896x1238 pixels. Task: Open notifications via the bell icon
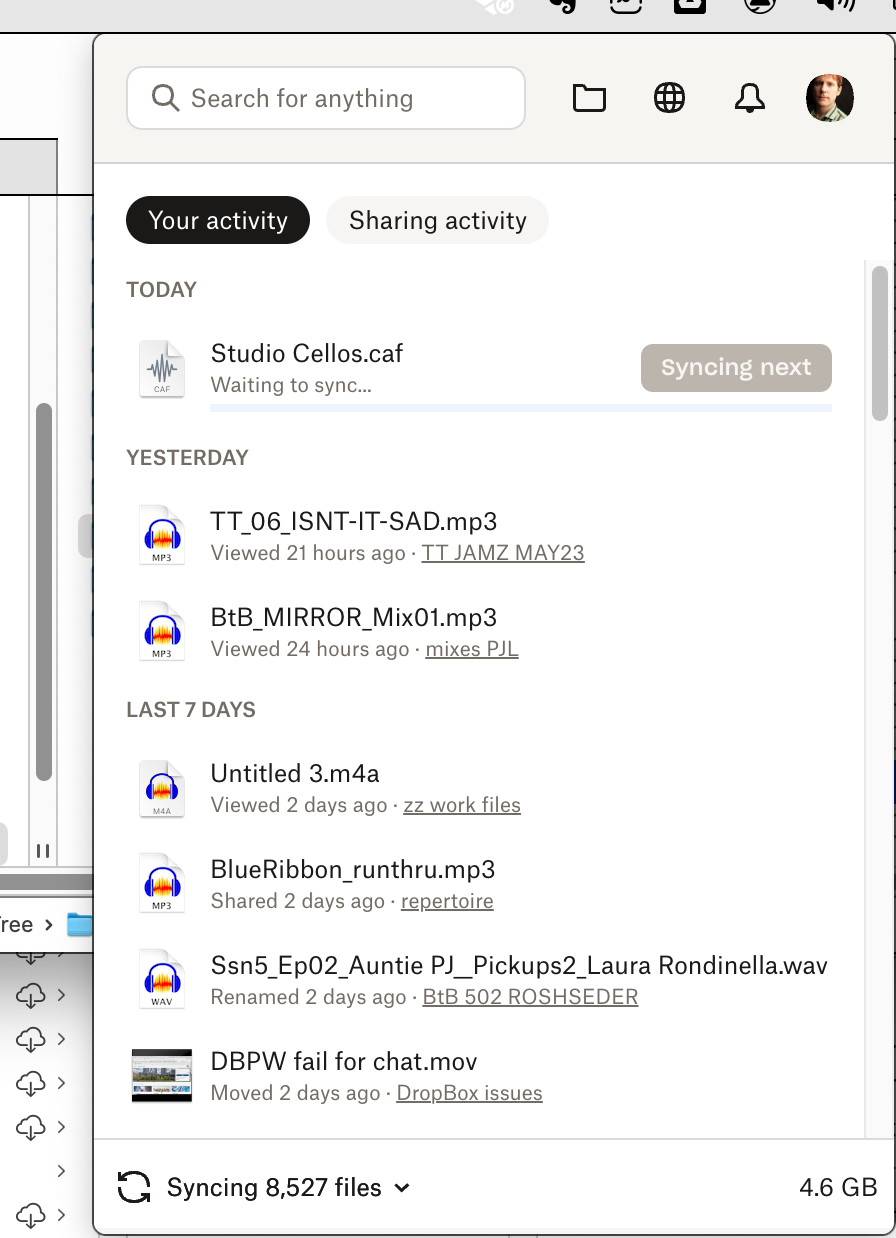(x=749, y=98)
